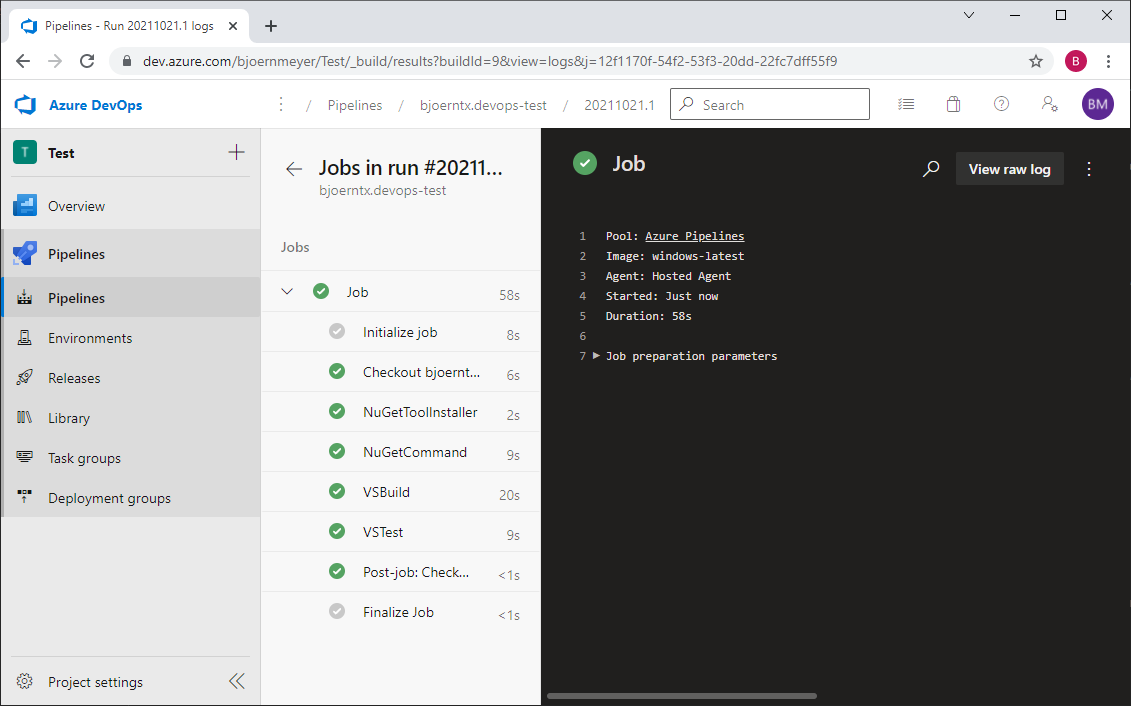Screen dimensions: 1131x706
Task: Collapse the sidebar with double chevron icon
Action: coord(237,681)
